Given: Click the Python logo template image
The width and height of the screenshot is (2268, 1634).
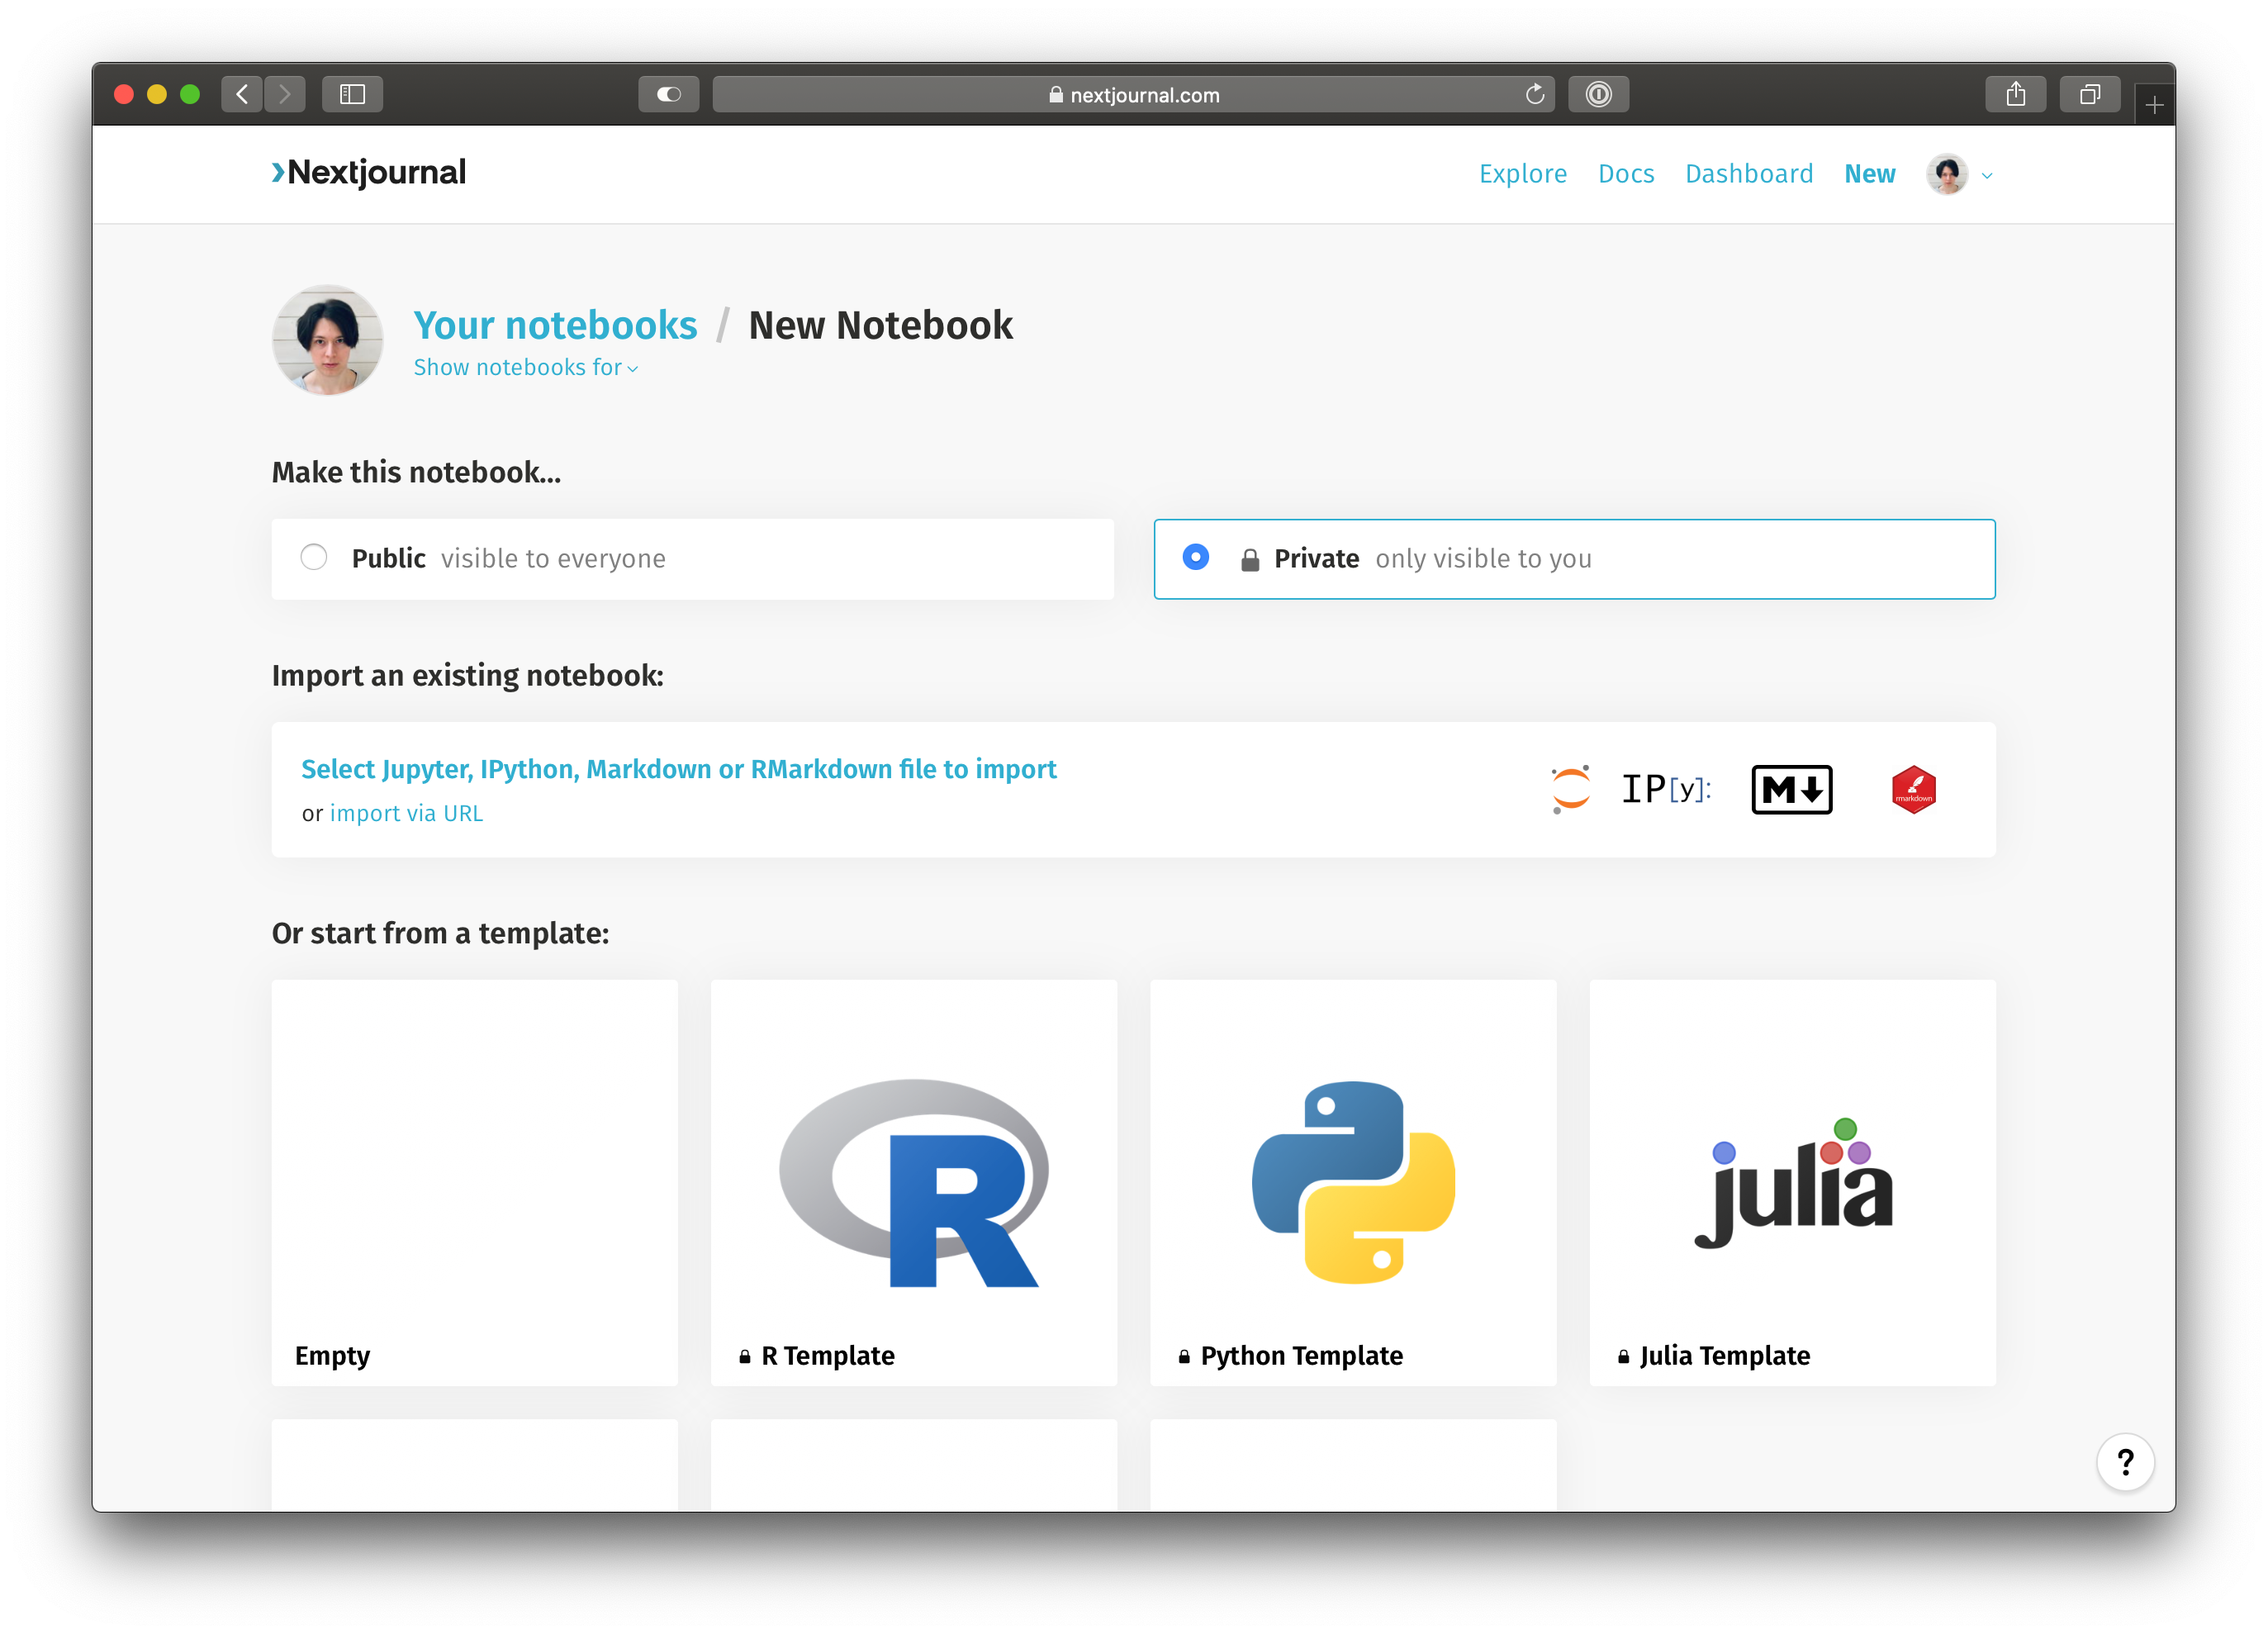Looking at the screenshot, I should (1353, 1182).
